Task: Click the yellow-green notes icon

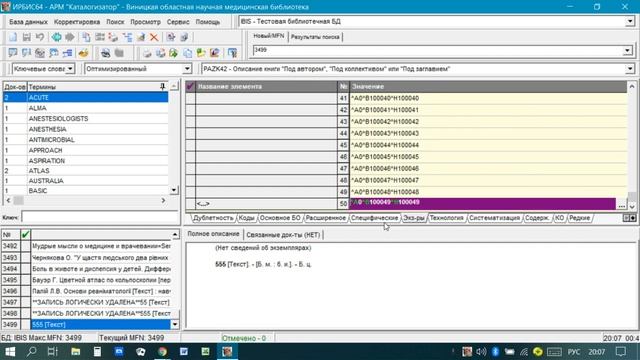Action: tap(201, 53)
